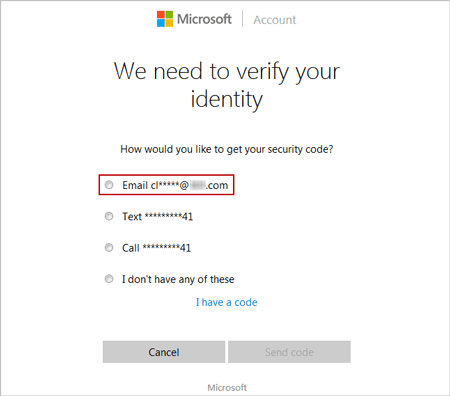Select the Text ending 41 radio button
Viewport: 450px width, 396px height.
point(109,216)
